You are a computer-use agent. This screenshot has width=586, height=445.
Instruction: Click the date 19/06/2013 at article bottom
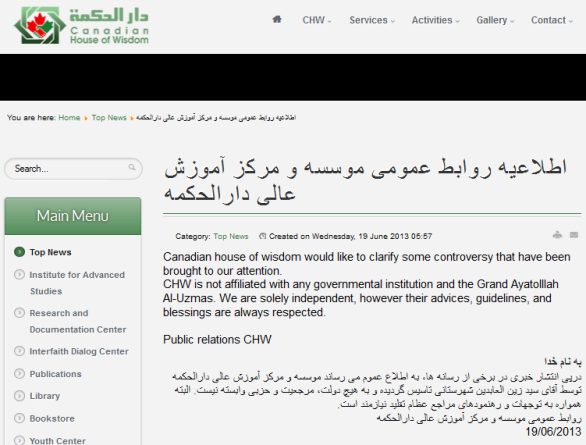tap(553, 432)
